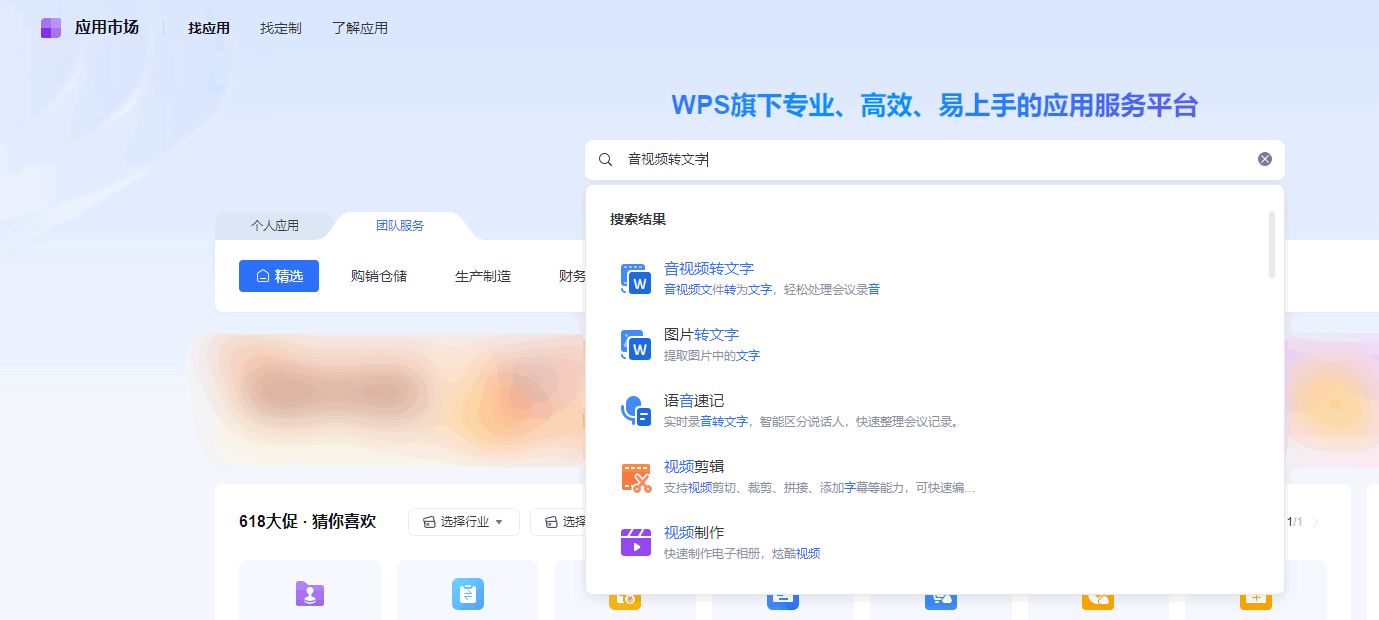Open 找应用 in the top navigation
1379x620 pixels.
209,28
